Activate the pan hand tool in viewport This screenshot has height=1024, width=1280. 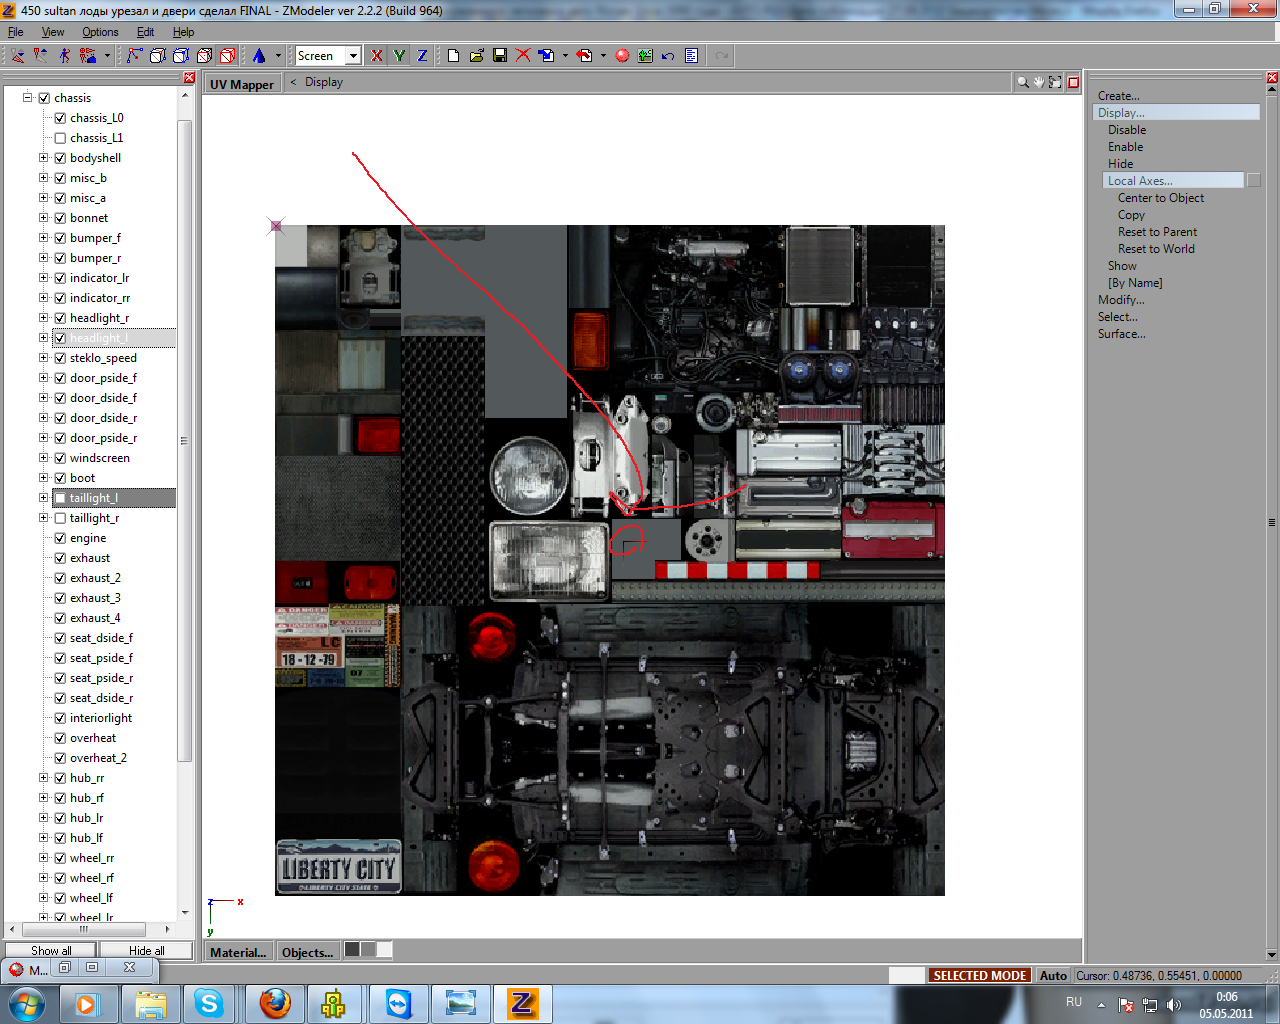click(x=1039, y=83)
